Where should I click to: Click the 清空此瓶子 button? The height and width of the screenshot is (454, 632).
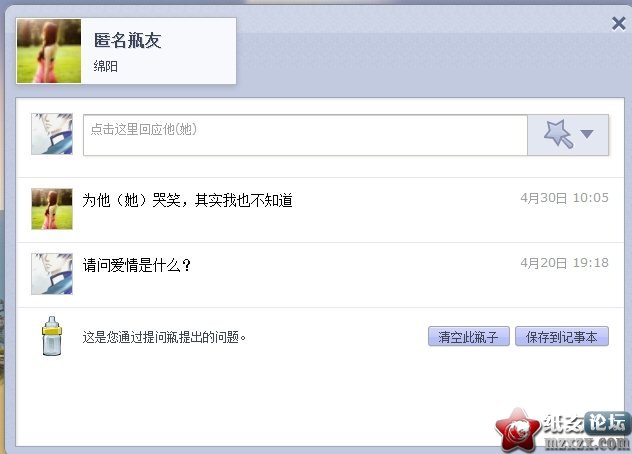click(469, 336)
